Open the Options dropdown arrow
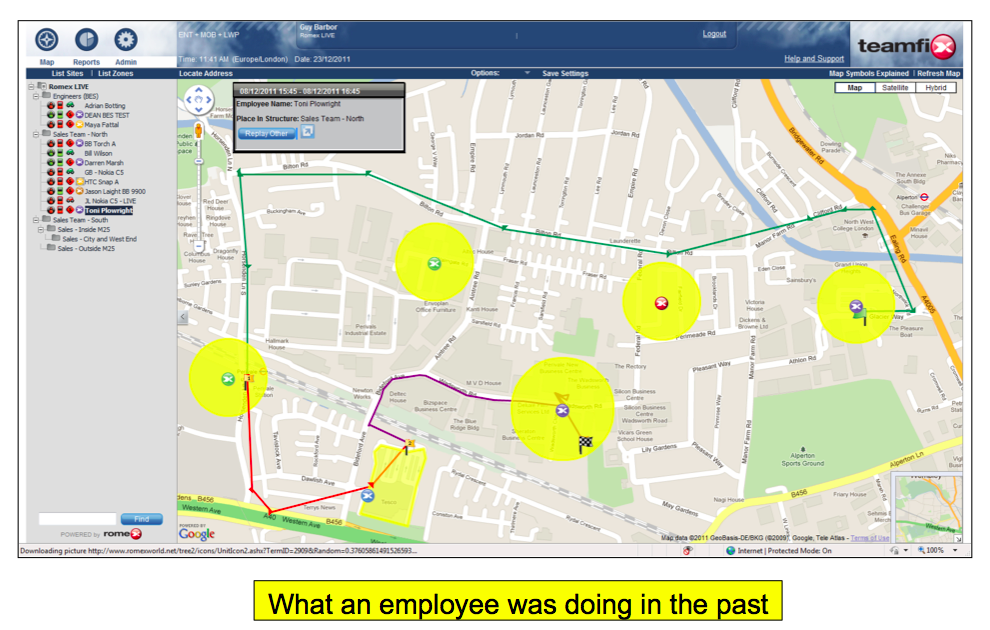 (x=527, y=73)
